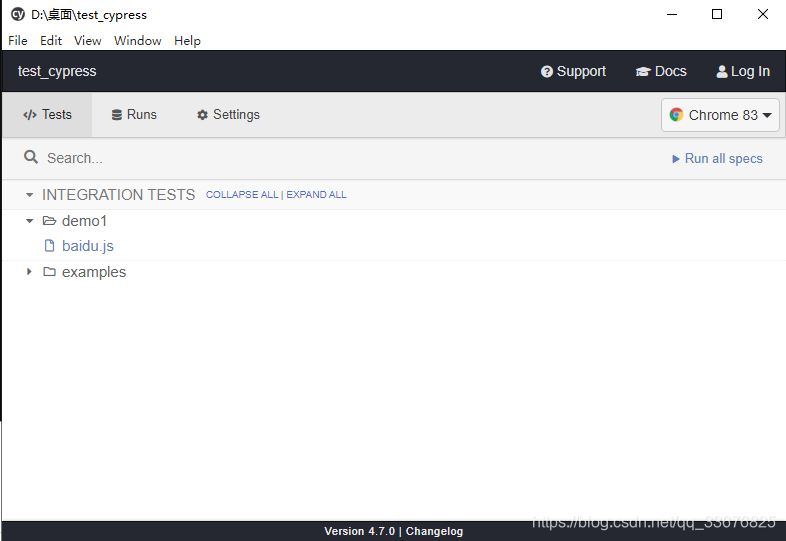Image resolution: width=786 pixels, height=541 pixels.
Task: Click the search magnifier icon
Action: click(x=31, y=157)
